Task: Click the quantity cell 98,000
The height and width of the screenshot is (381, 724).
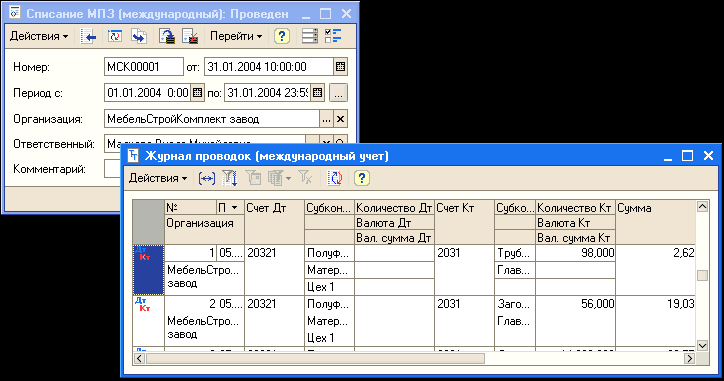Action: point(575,253)
